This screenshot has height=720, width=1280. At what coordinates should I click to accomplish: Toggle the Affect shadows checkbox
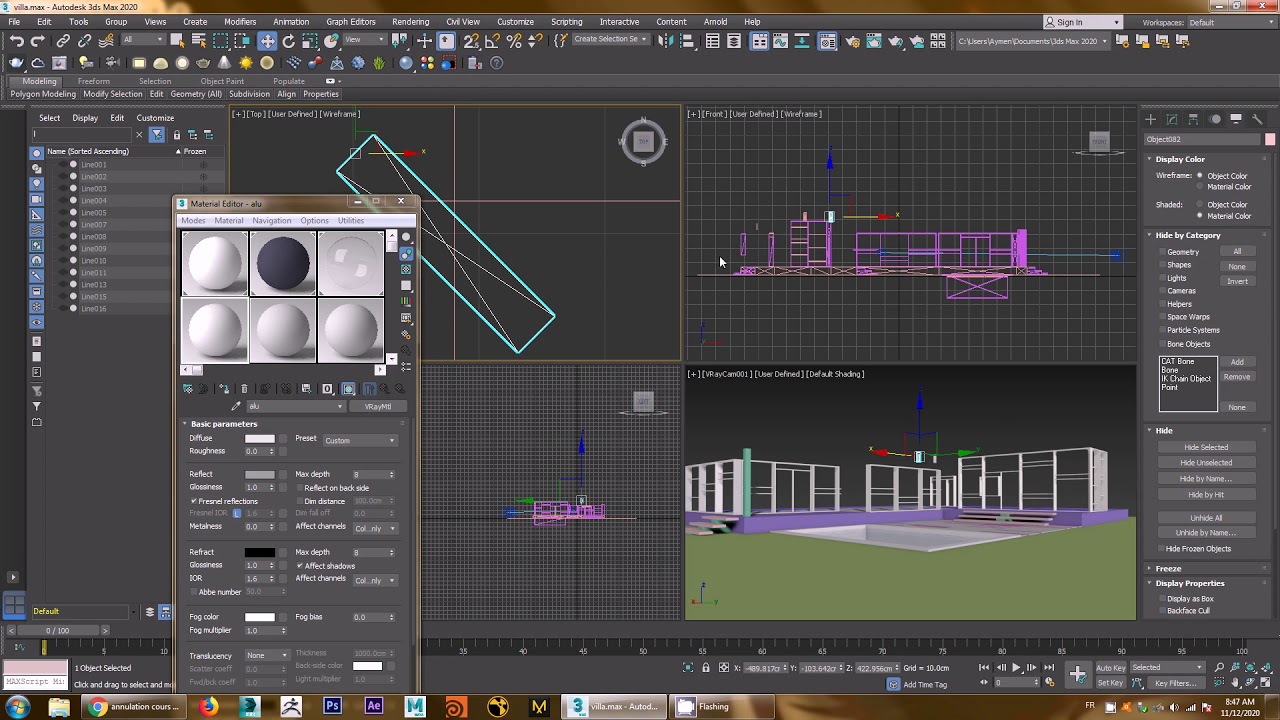pos(300,566)
